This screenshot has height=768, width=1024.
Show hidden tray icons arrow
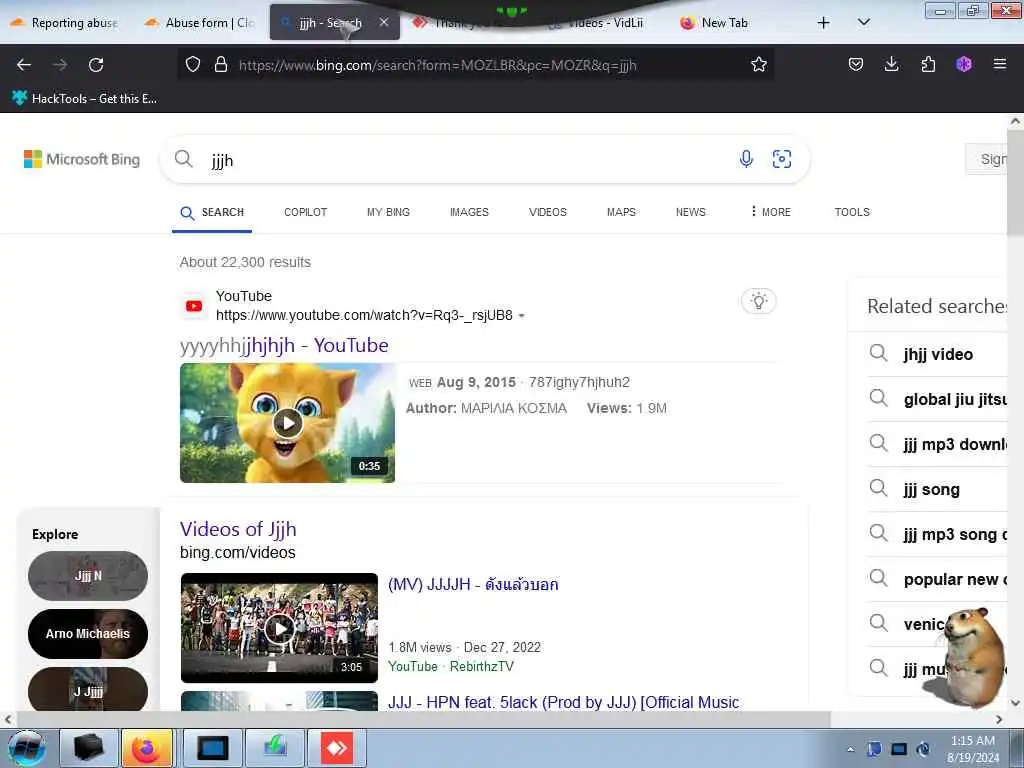pos(850,750)
